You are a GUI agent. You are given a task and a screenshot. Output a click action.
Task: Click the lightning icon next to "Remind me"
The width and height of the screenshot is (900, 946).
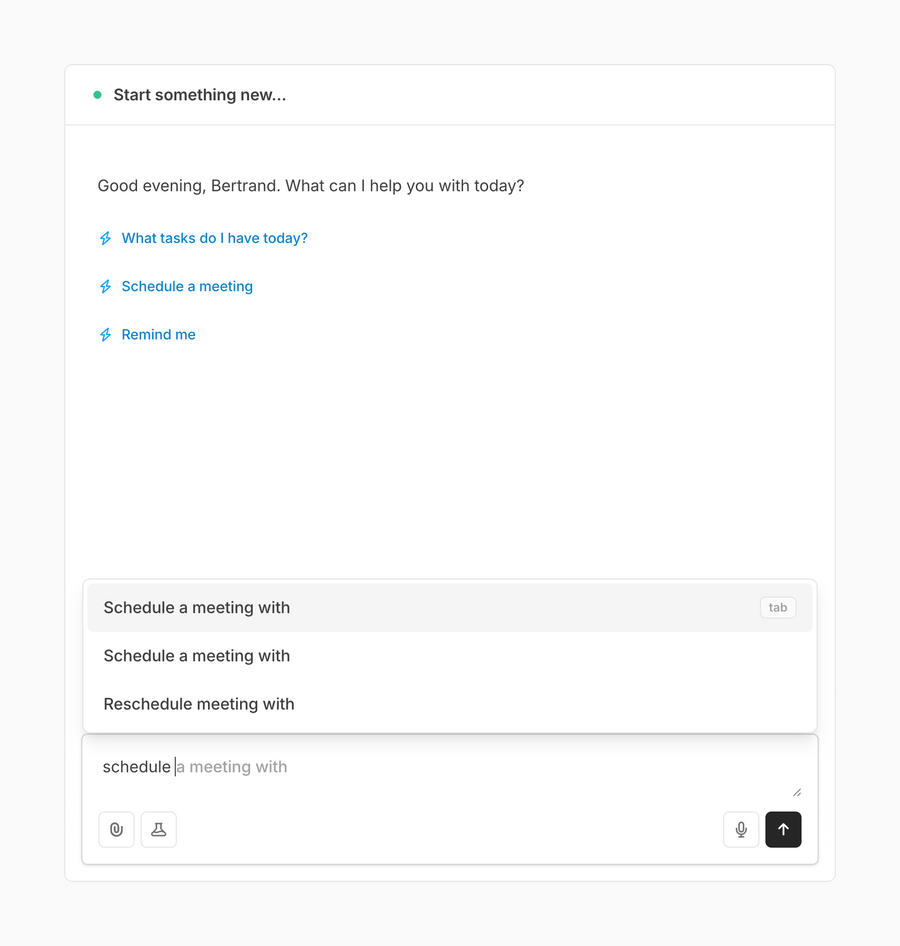105,334
